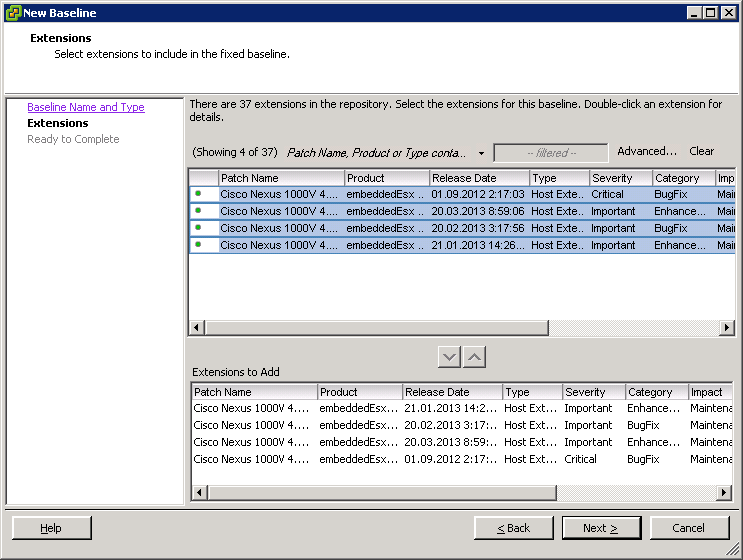Sort Extensions to Add by Product header
This screenshot has width=743, height=560.
(360, 392)
